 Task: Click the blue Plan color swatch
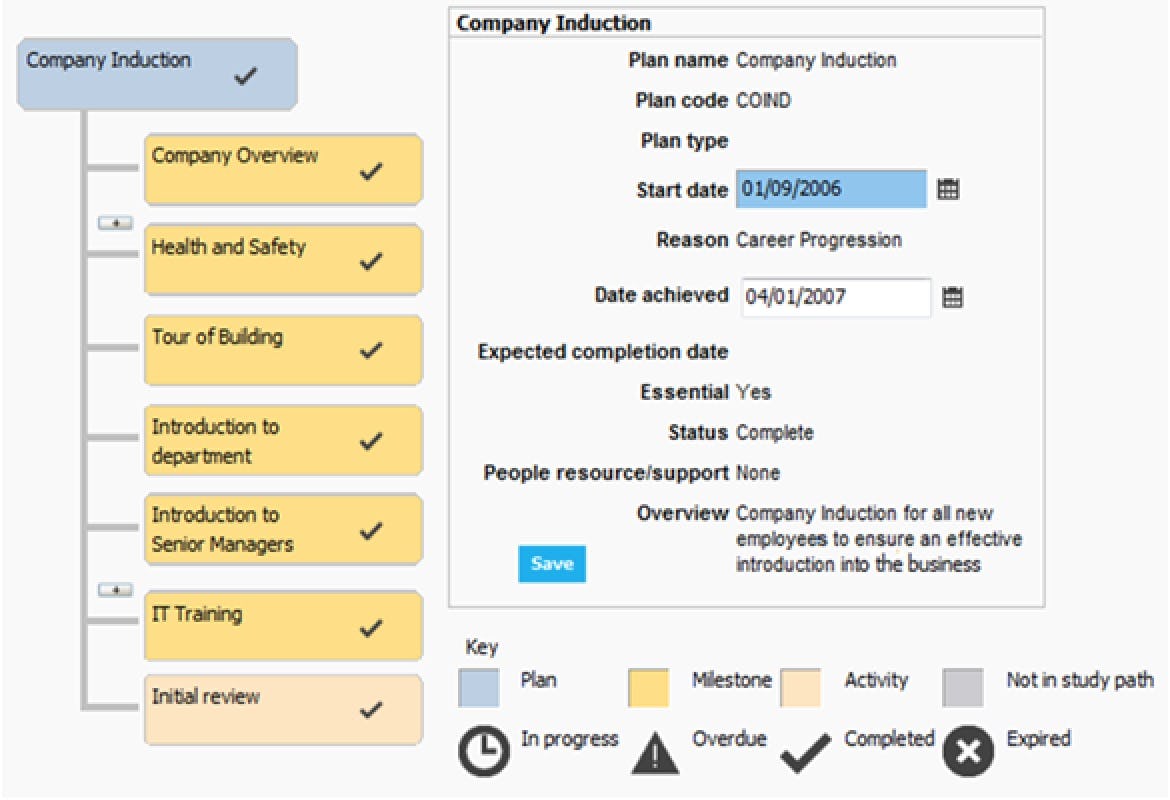tap(479, 688)
